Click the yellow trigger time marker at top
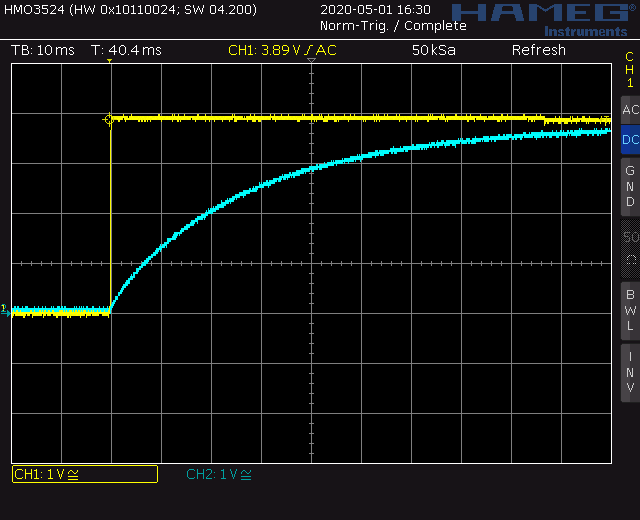This screenshot has height=520, width=640. (x=109, y=61)
